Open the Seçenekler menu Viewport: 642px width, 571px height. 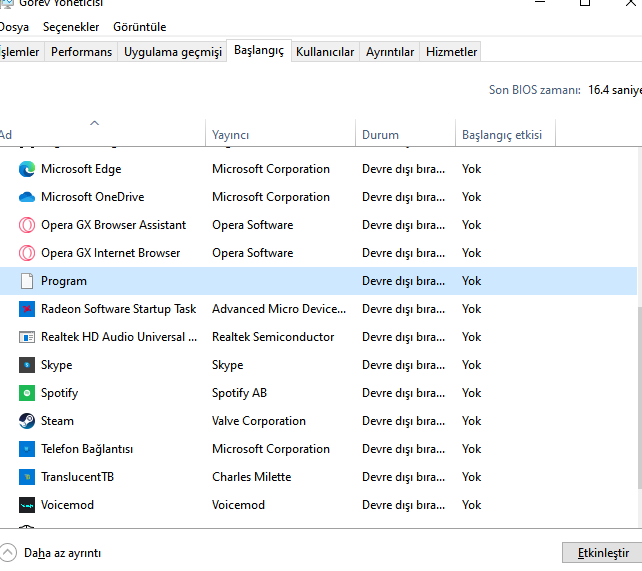70,27
